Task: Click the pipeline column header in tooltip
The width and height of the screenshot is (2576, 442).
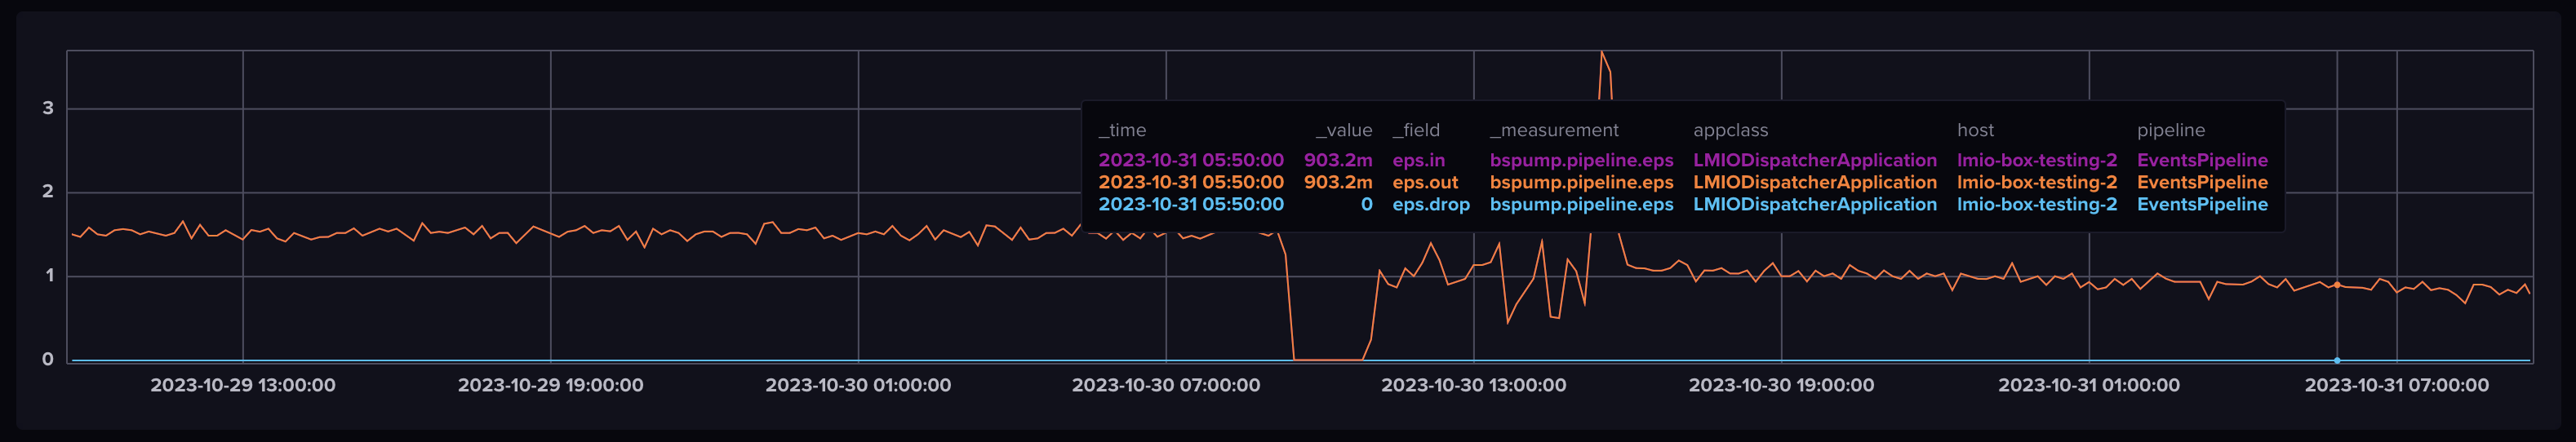Action: [2170, 130]
